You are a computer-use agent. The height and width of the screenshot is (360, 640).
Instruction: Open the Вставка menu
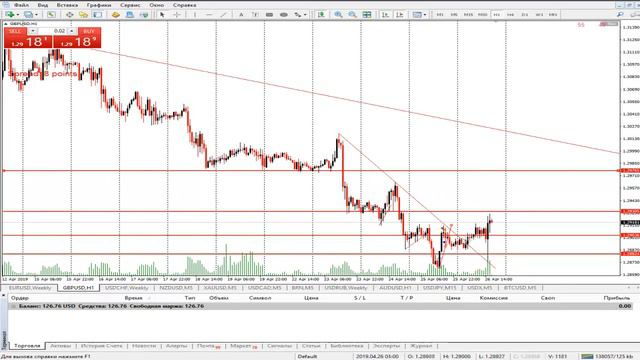coord(67,5)
